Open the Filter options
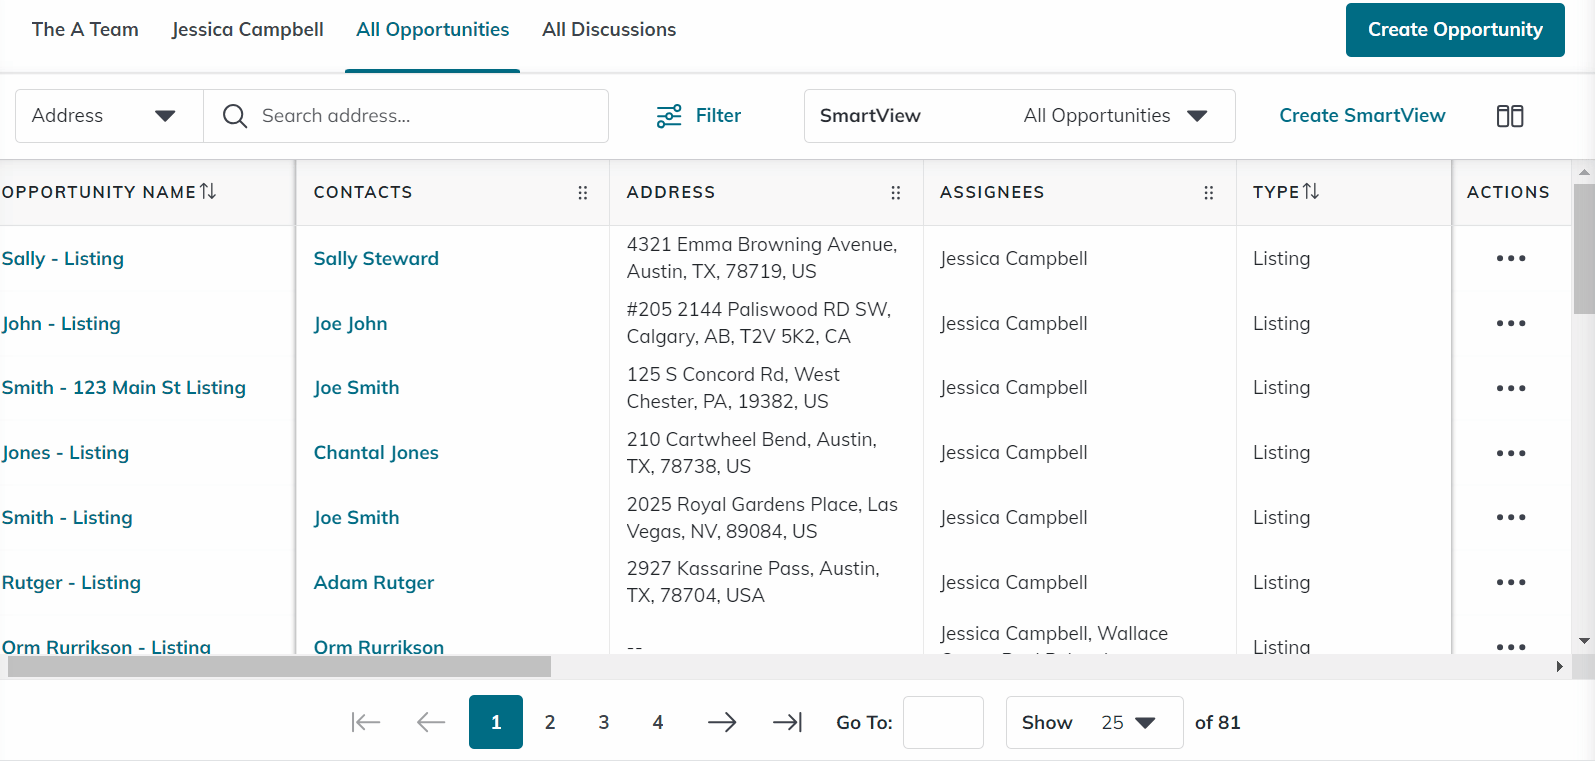The image size is (1595, 761). tap(698, 116)
